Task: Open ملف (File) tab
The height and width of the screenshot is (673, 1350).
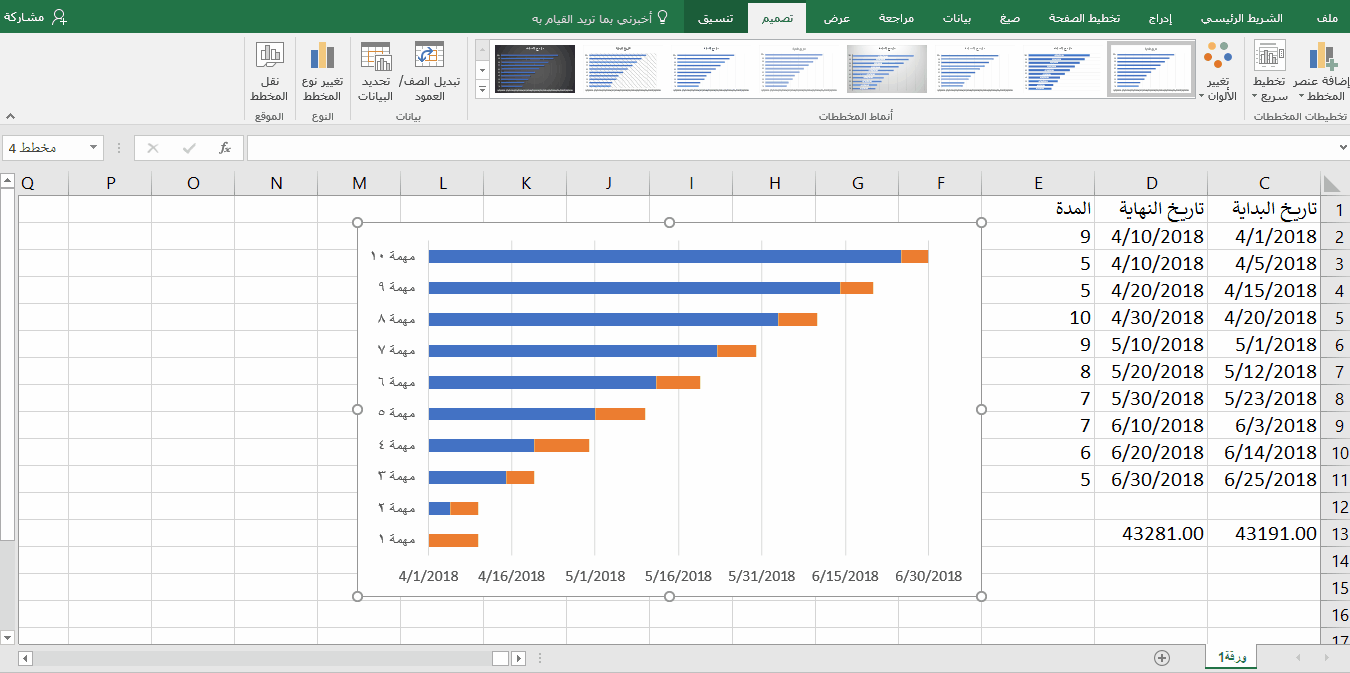Action: coord(1327,18)
